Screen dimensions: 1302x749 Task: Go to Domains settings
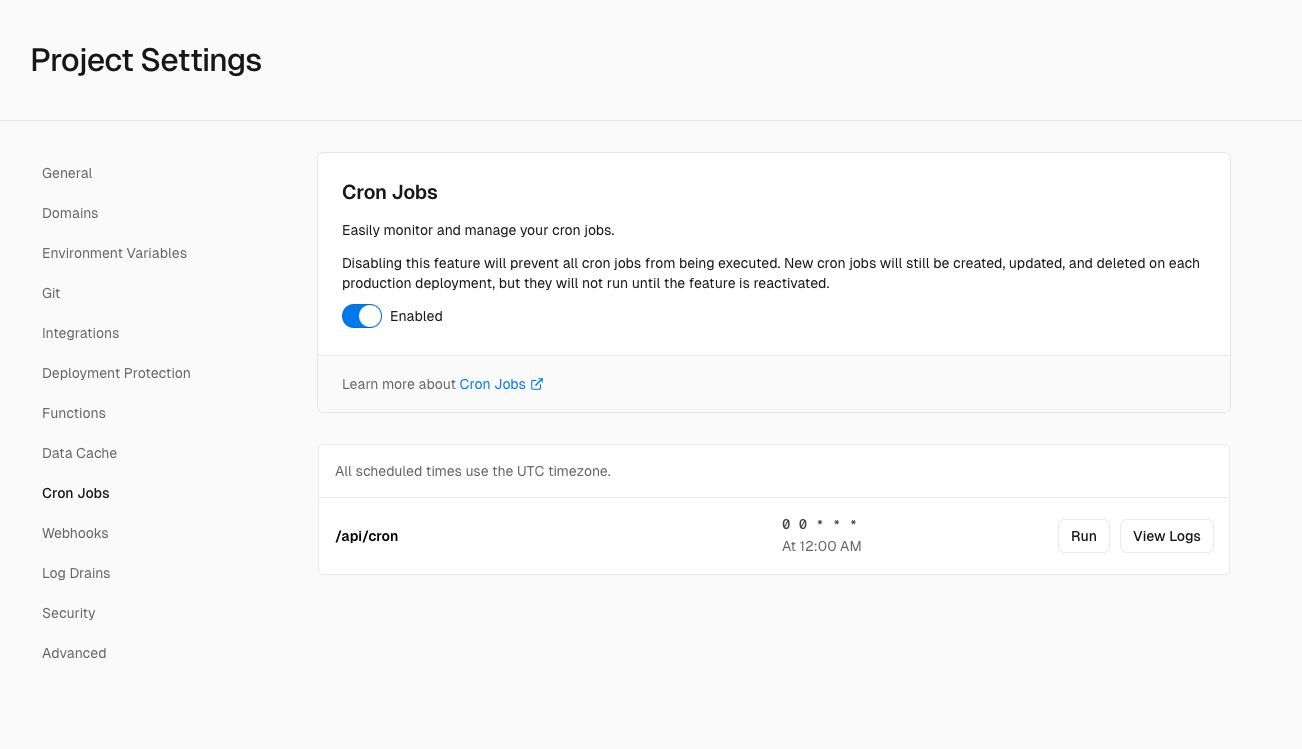pos(70,213)
